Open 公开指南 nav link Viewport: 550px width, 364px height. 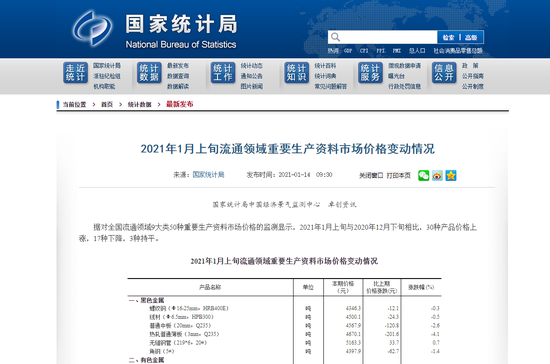[472, 76]
